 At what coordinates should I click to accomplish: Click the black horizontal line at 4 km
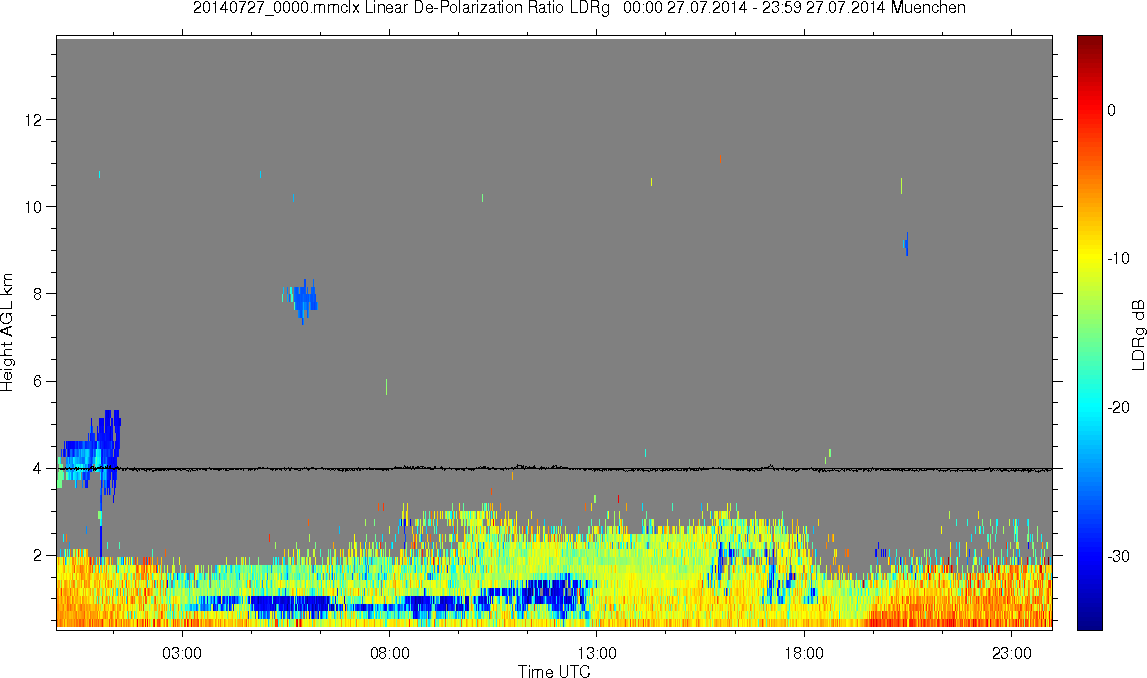tap(554, 468)
